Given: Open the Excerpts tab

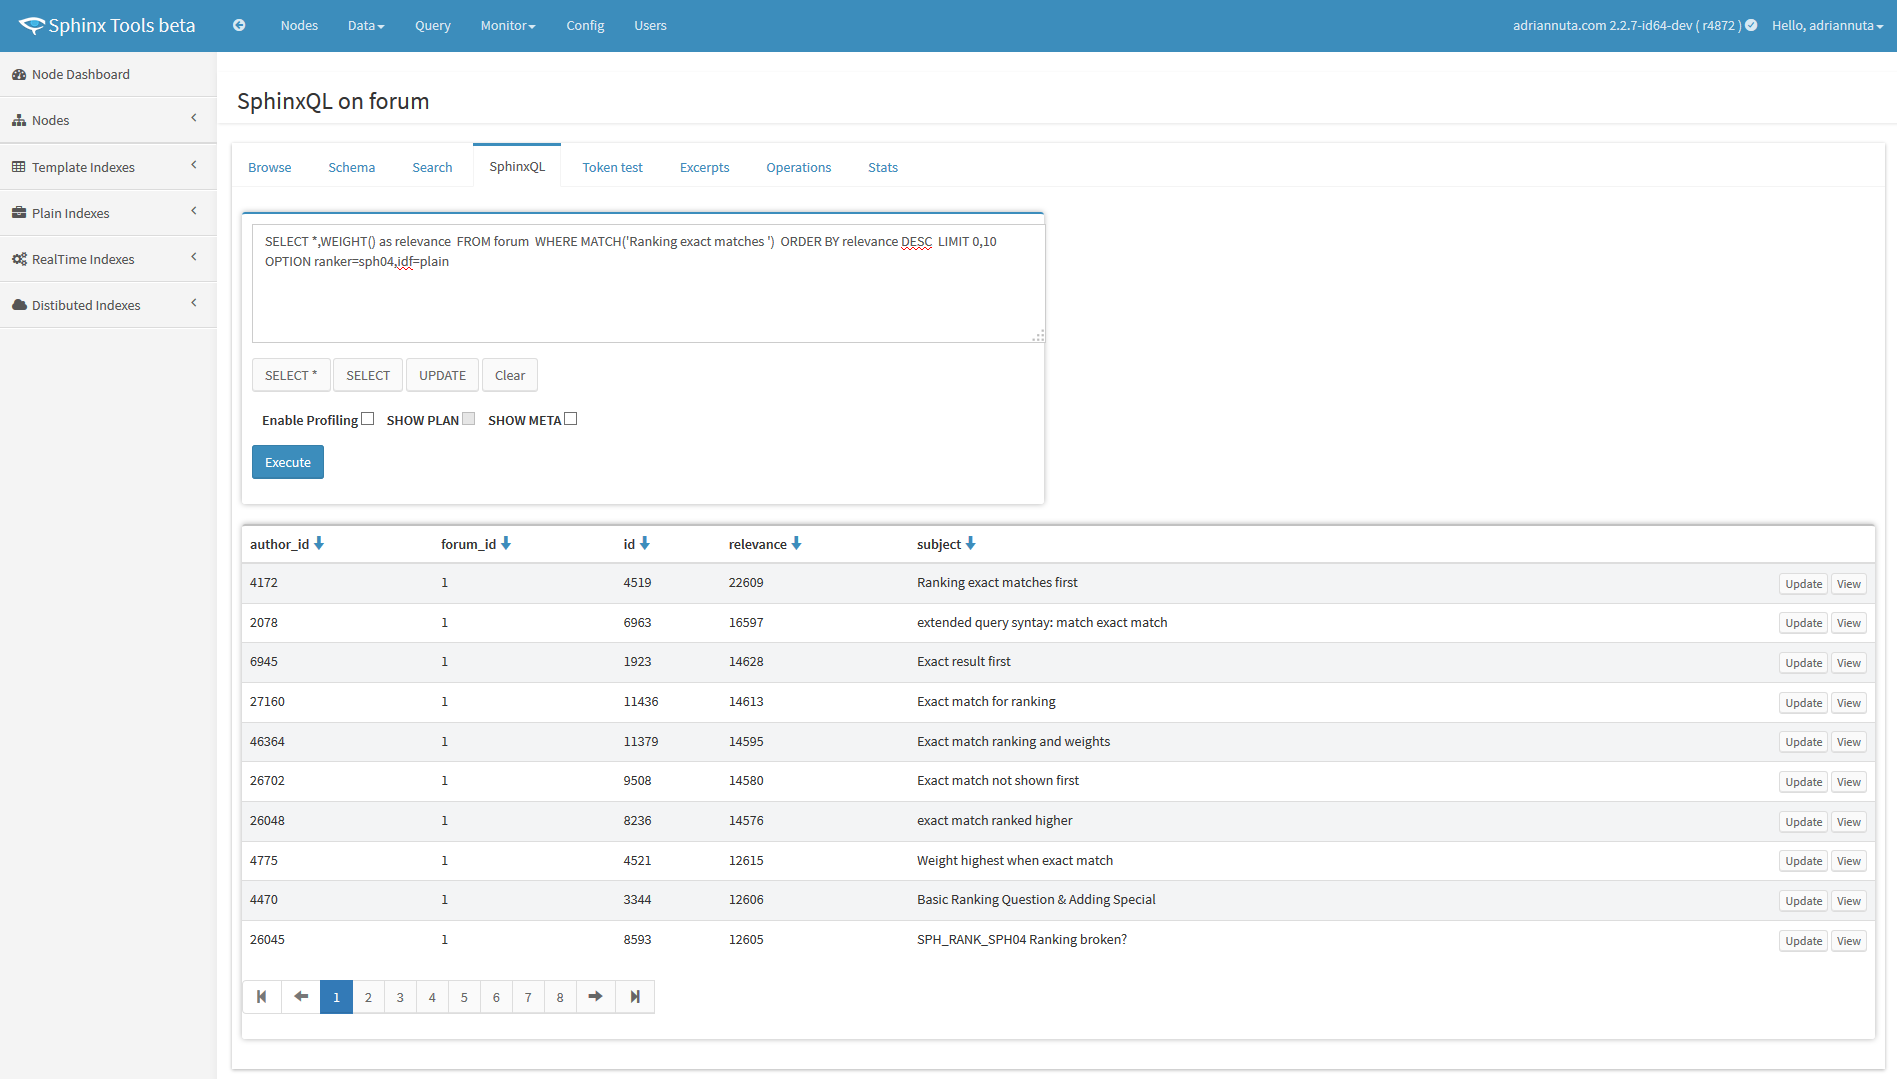Looking at the screenshot, I should pyautogui.click(x=704, y=167).
